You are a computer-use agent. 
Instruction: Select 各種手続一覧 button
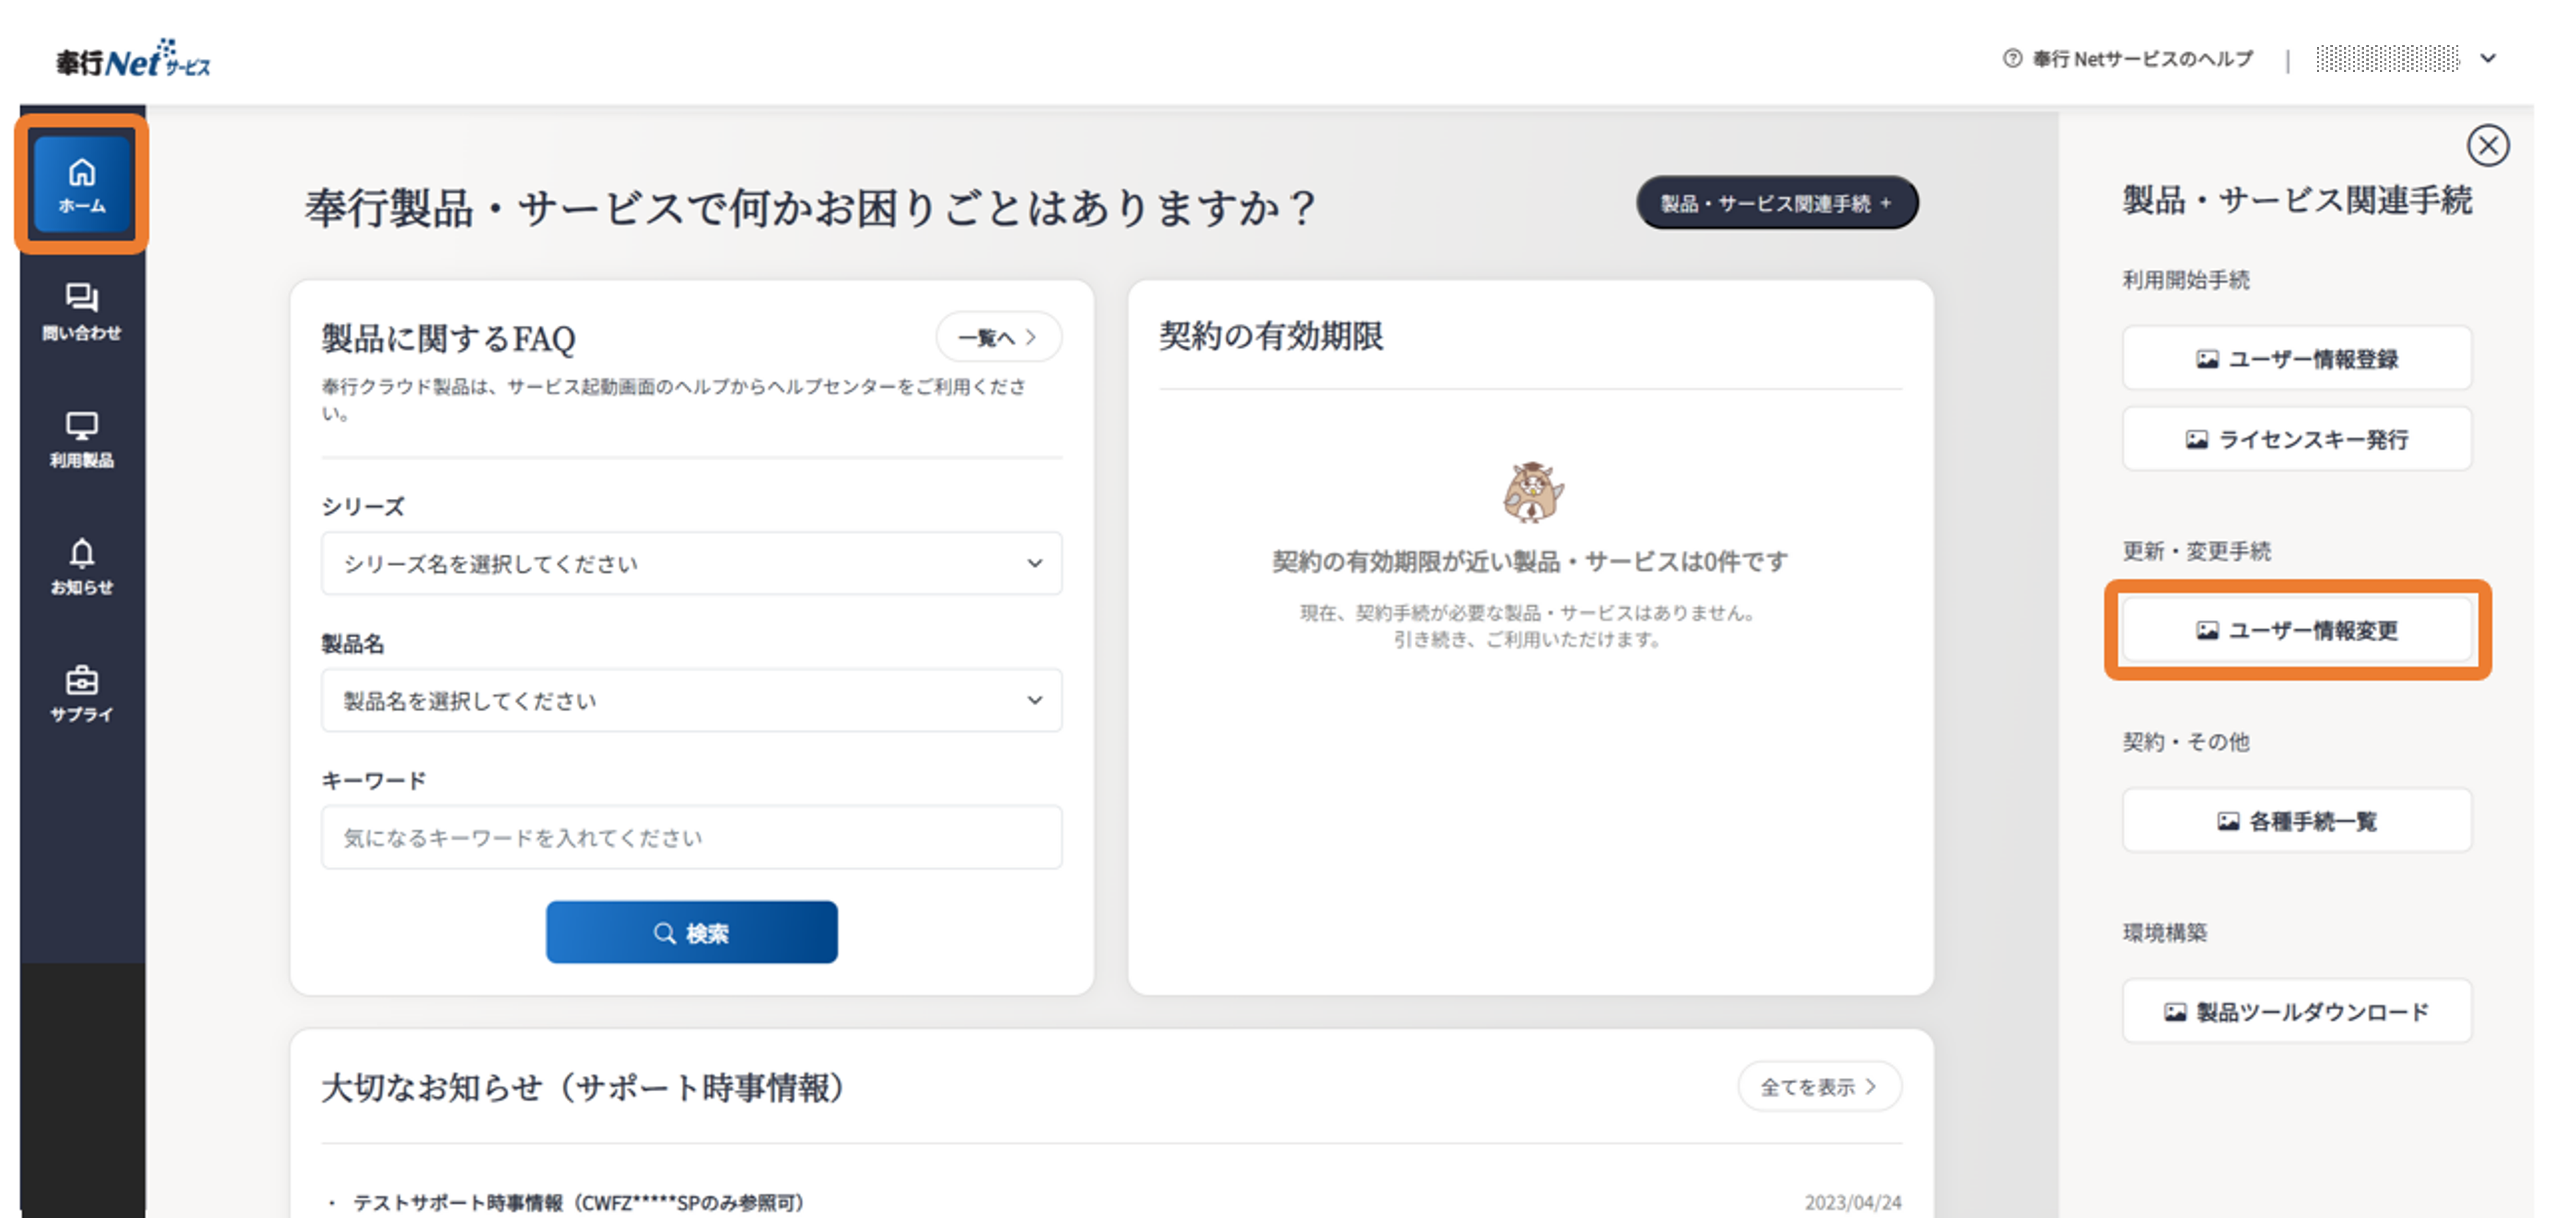click(x=2296, y=821)
